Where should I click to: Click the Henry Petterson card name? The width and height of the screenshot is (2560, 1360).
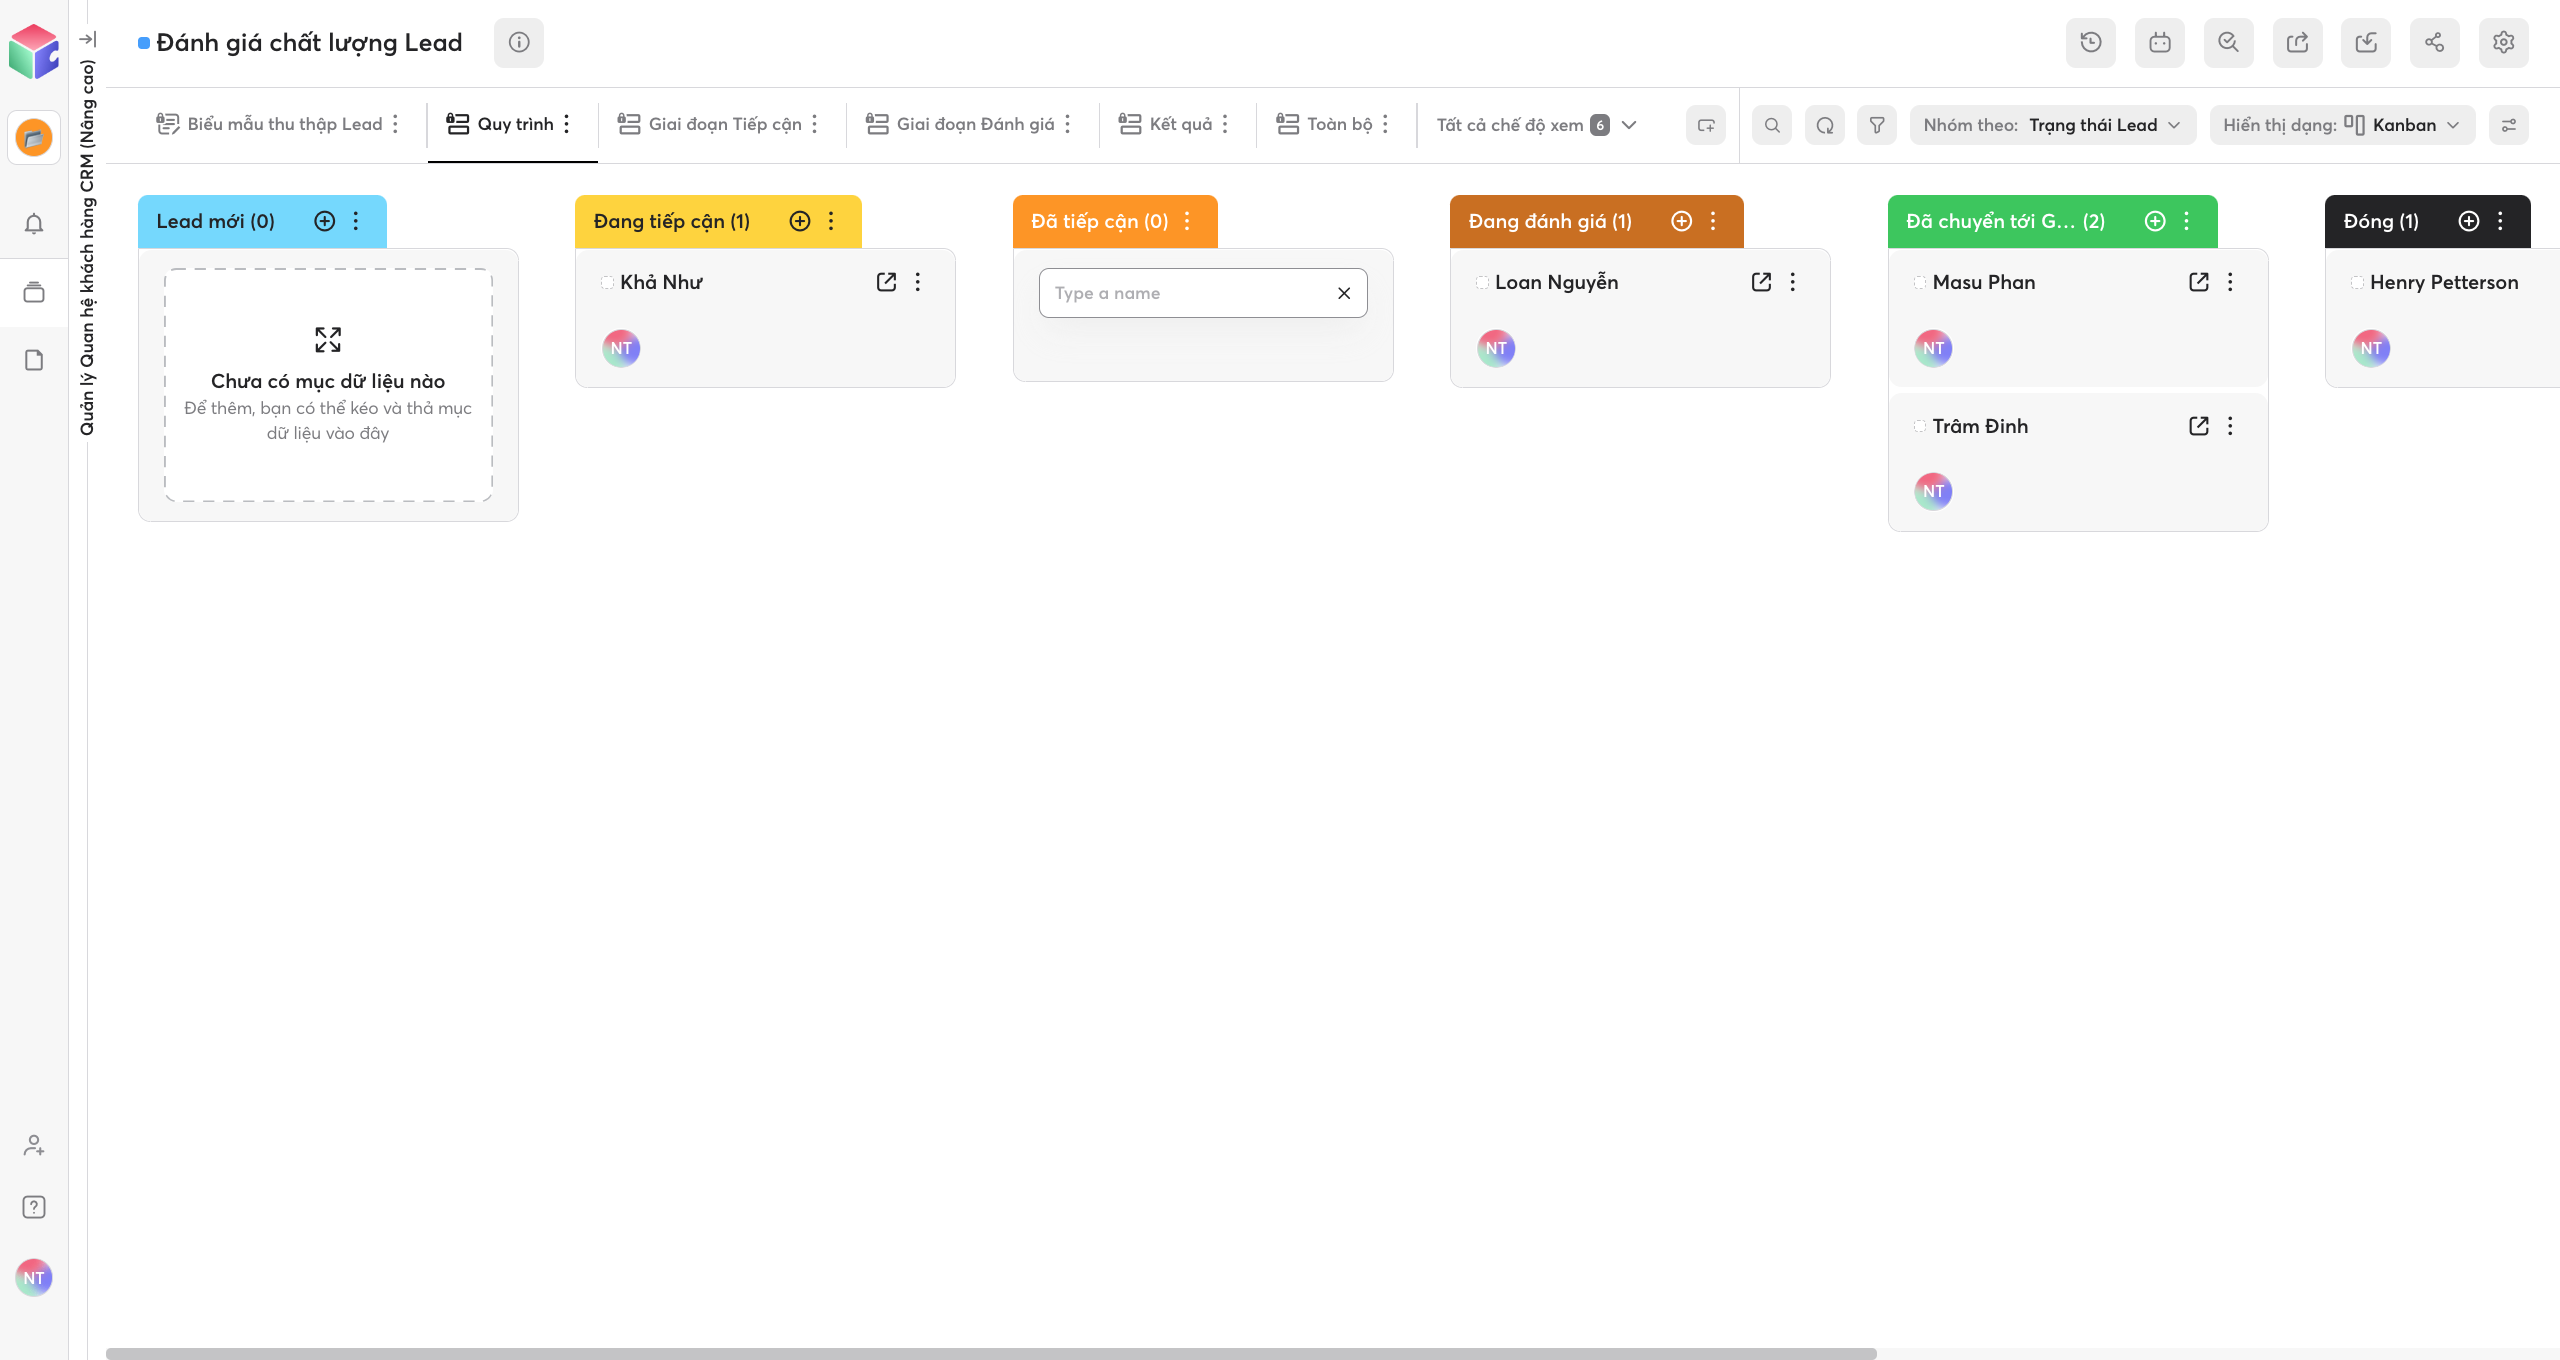(x=2444, y=282)
